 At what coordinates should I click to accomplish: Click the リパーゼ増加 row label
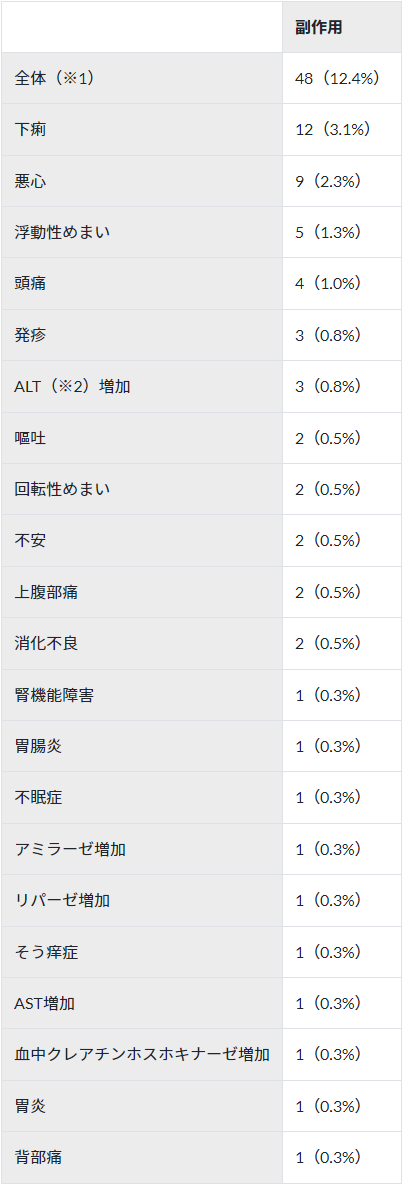[x=62, y=901]
